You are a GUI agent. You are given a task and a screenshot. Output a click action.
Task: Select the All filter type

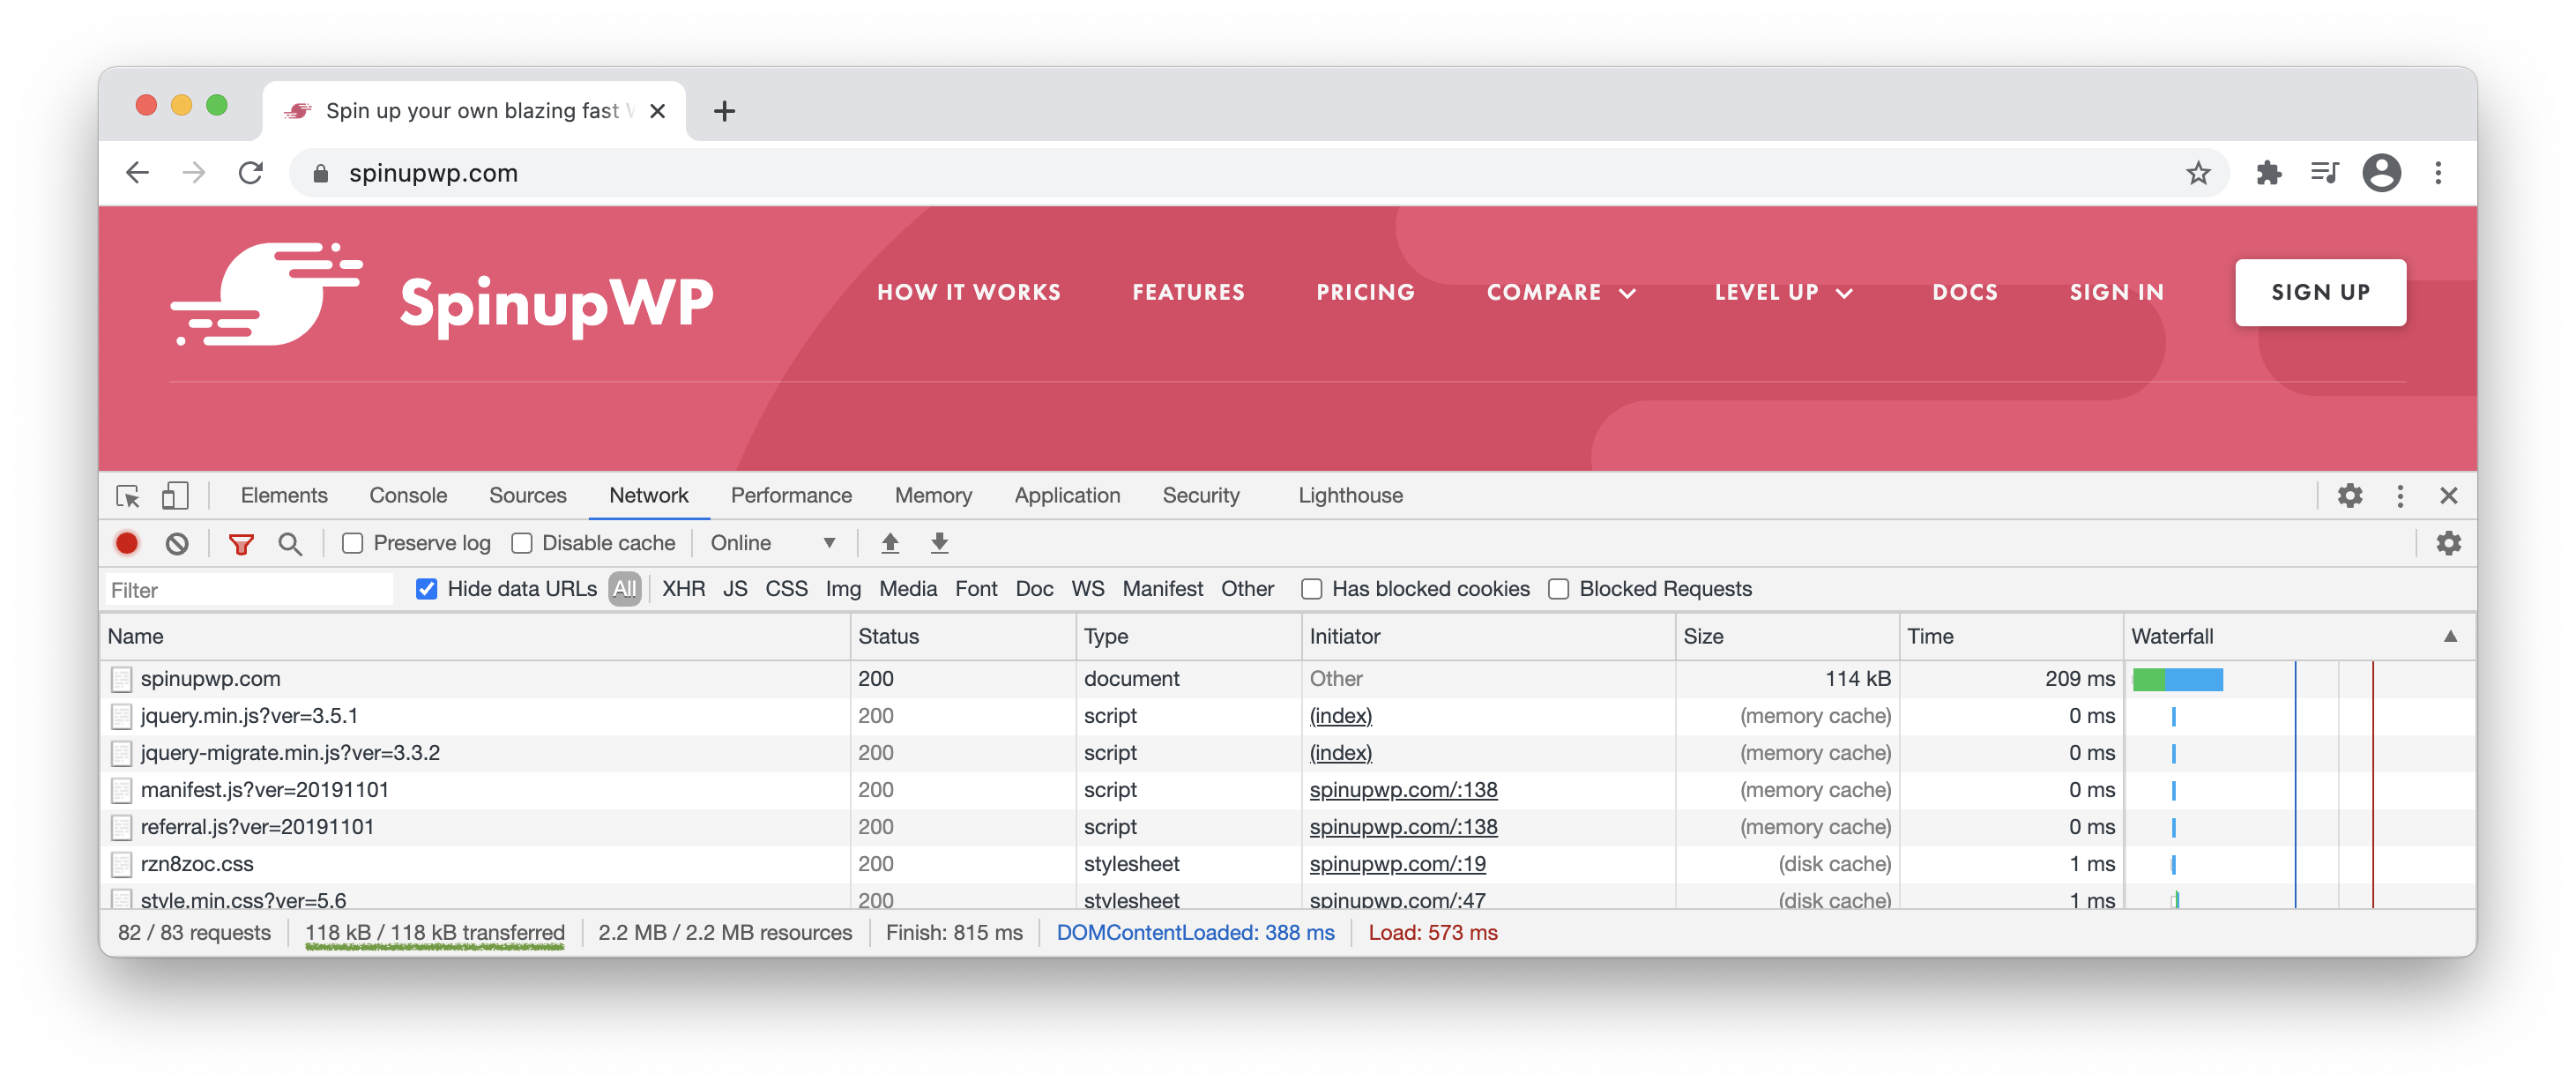tap(624, 589)
